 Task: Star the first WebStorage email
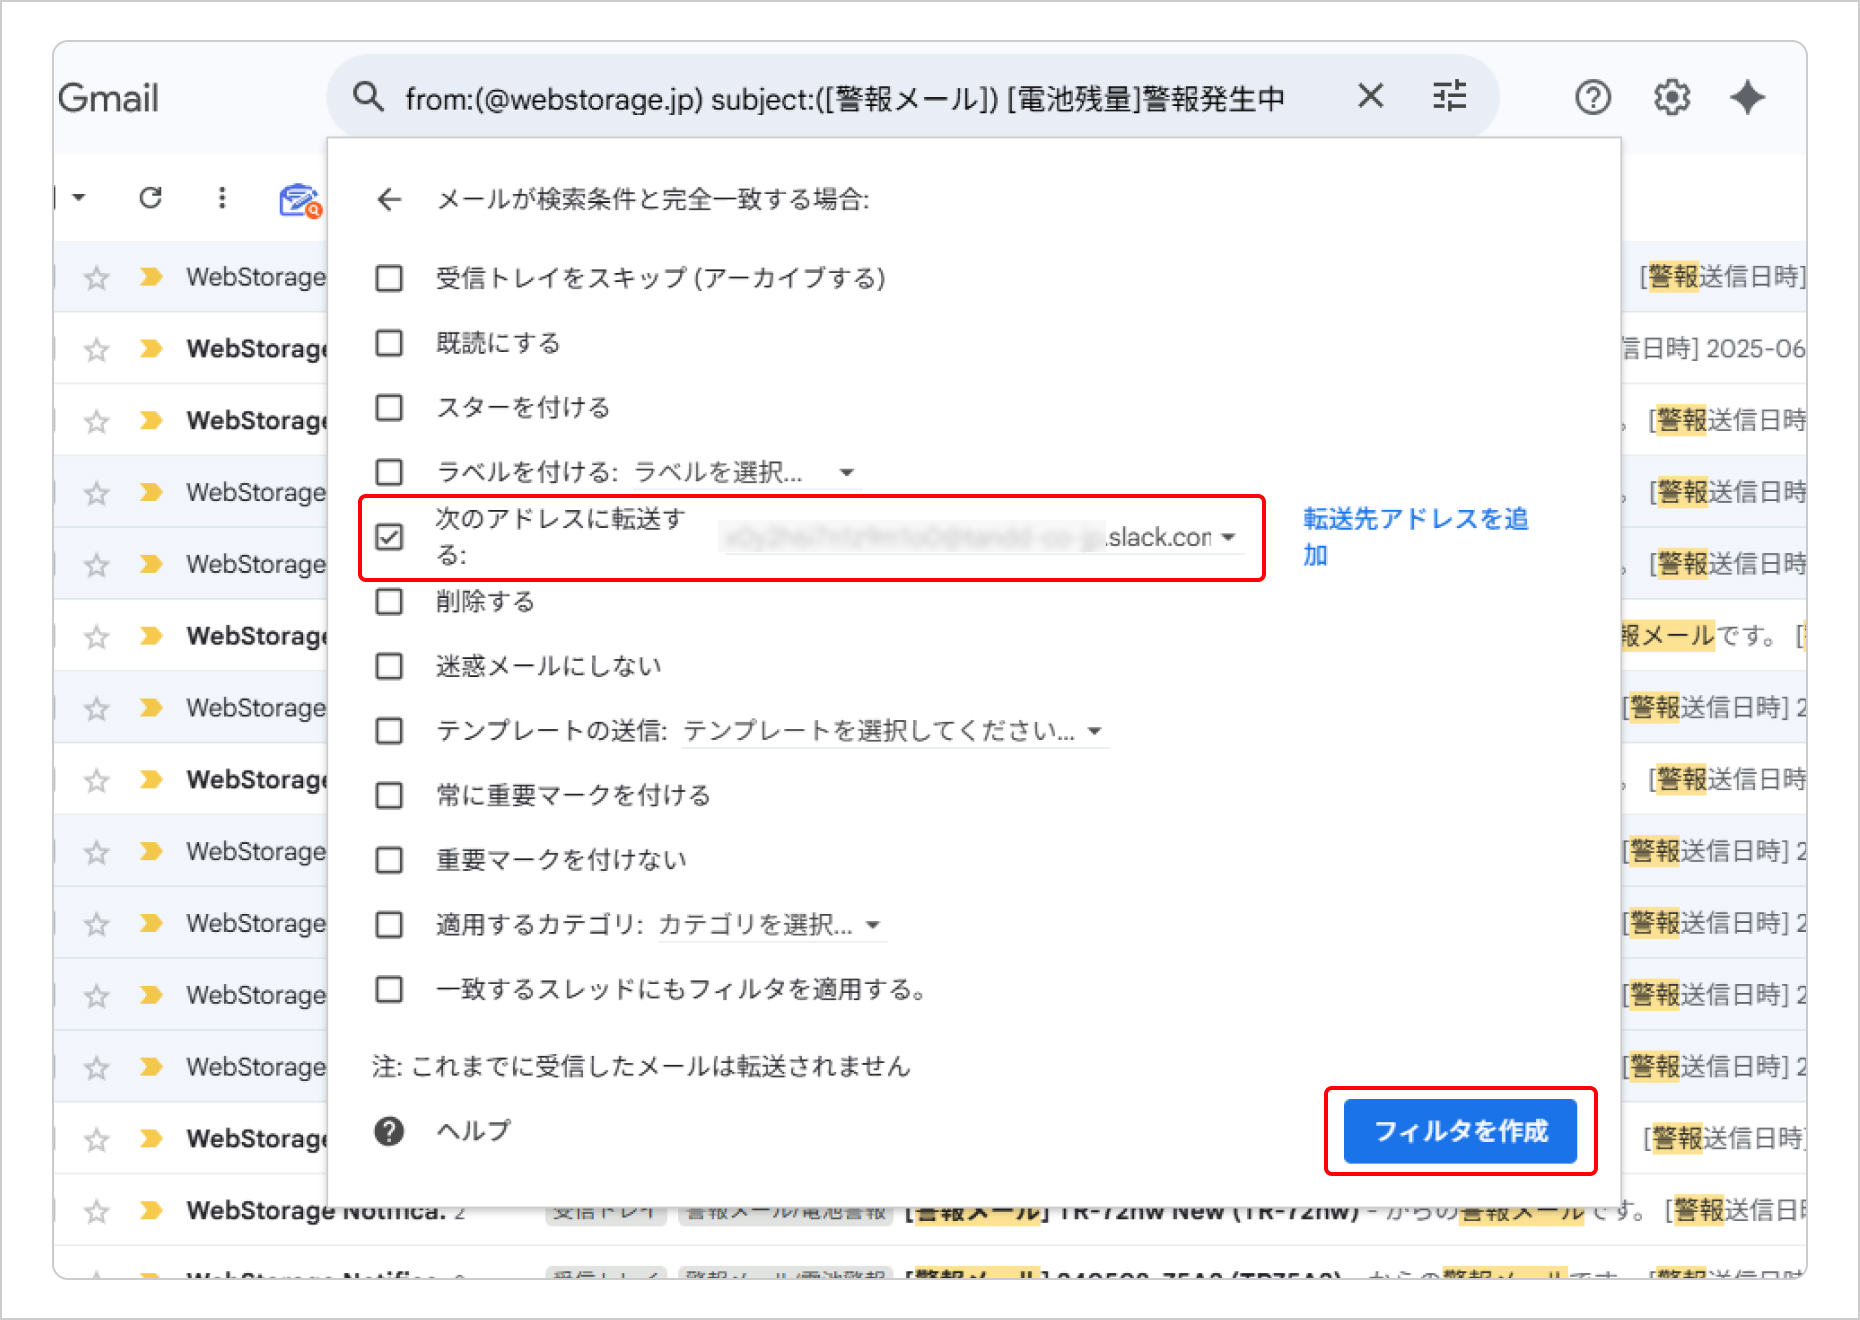97,278
